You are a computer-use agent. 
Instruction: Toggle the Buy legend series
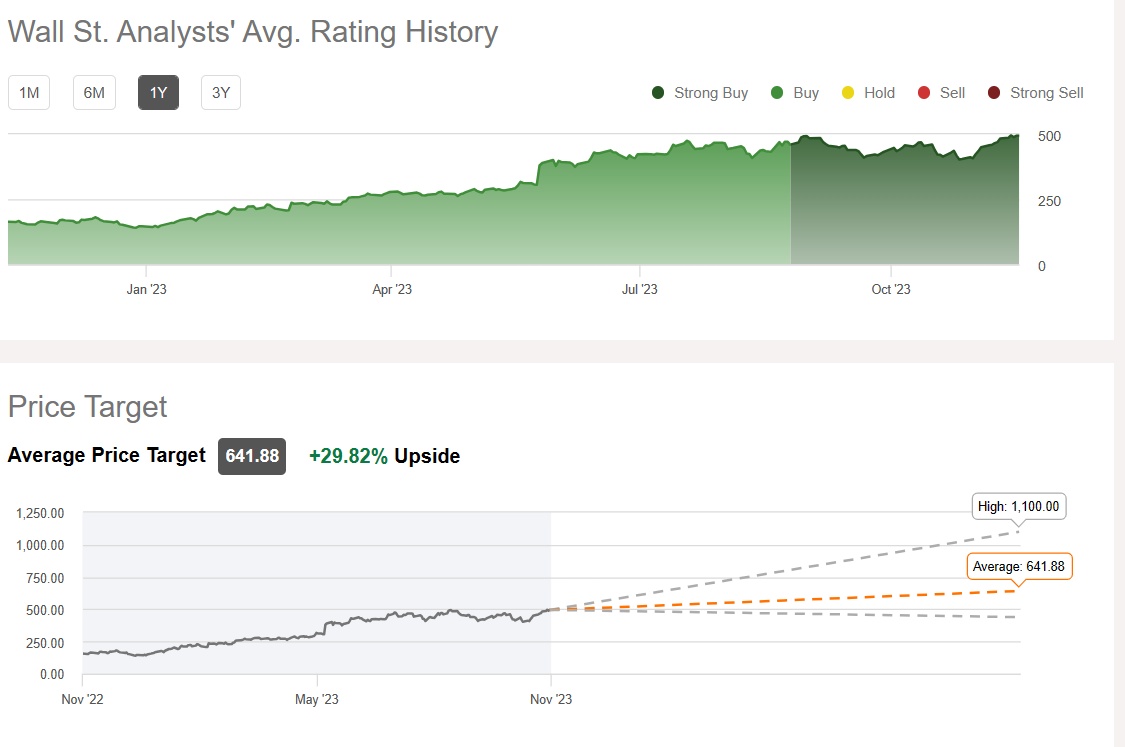[x=777, y=93]
